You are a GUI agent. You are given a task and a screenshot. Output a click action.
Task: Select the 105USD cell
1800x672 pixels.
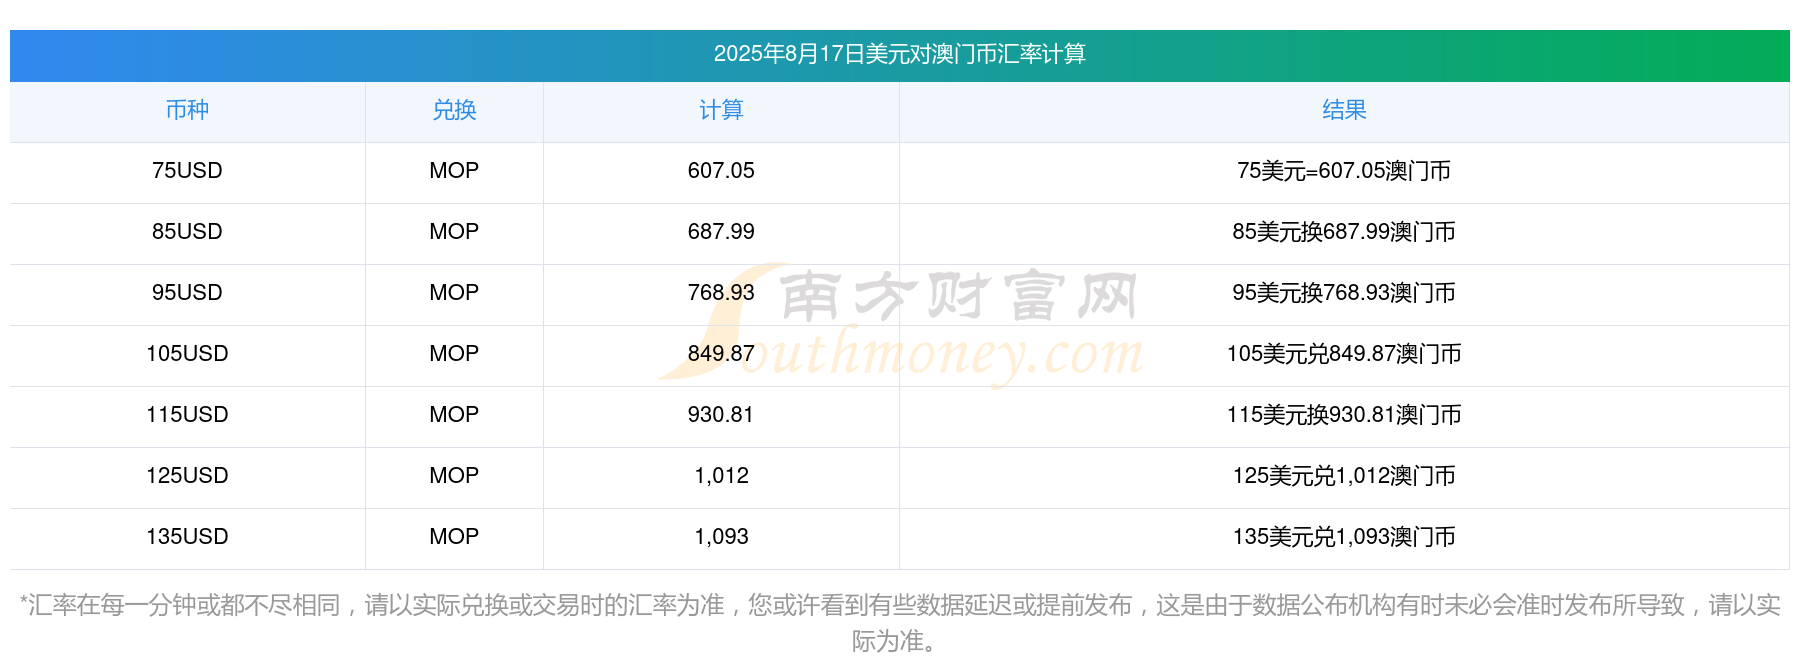pos(187,354)
